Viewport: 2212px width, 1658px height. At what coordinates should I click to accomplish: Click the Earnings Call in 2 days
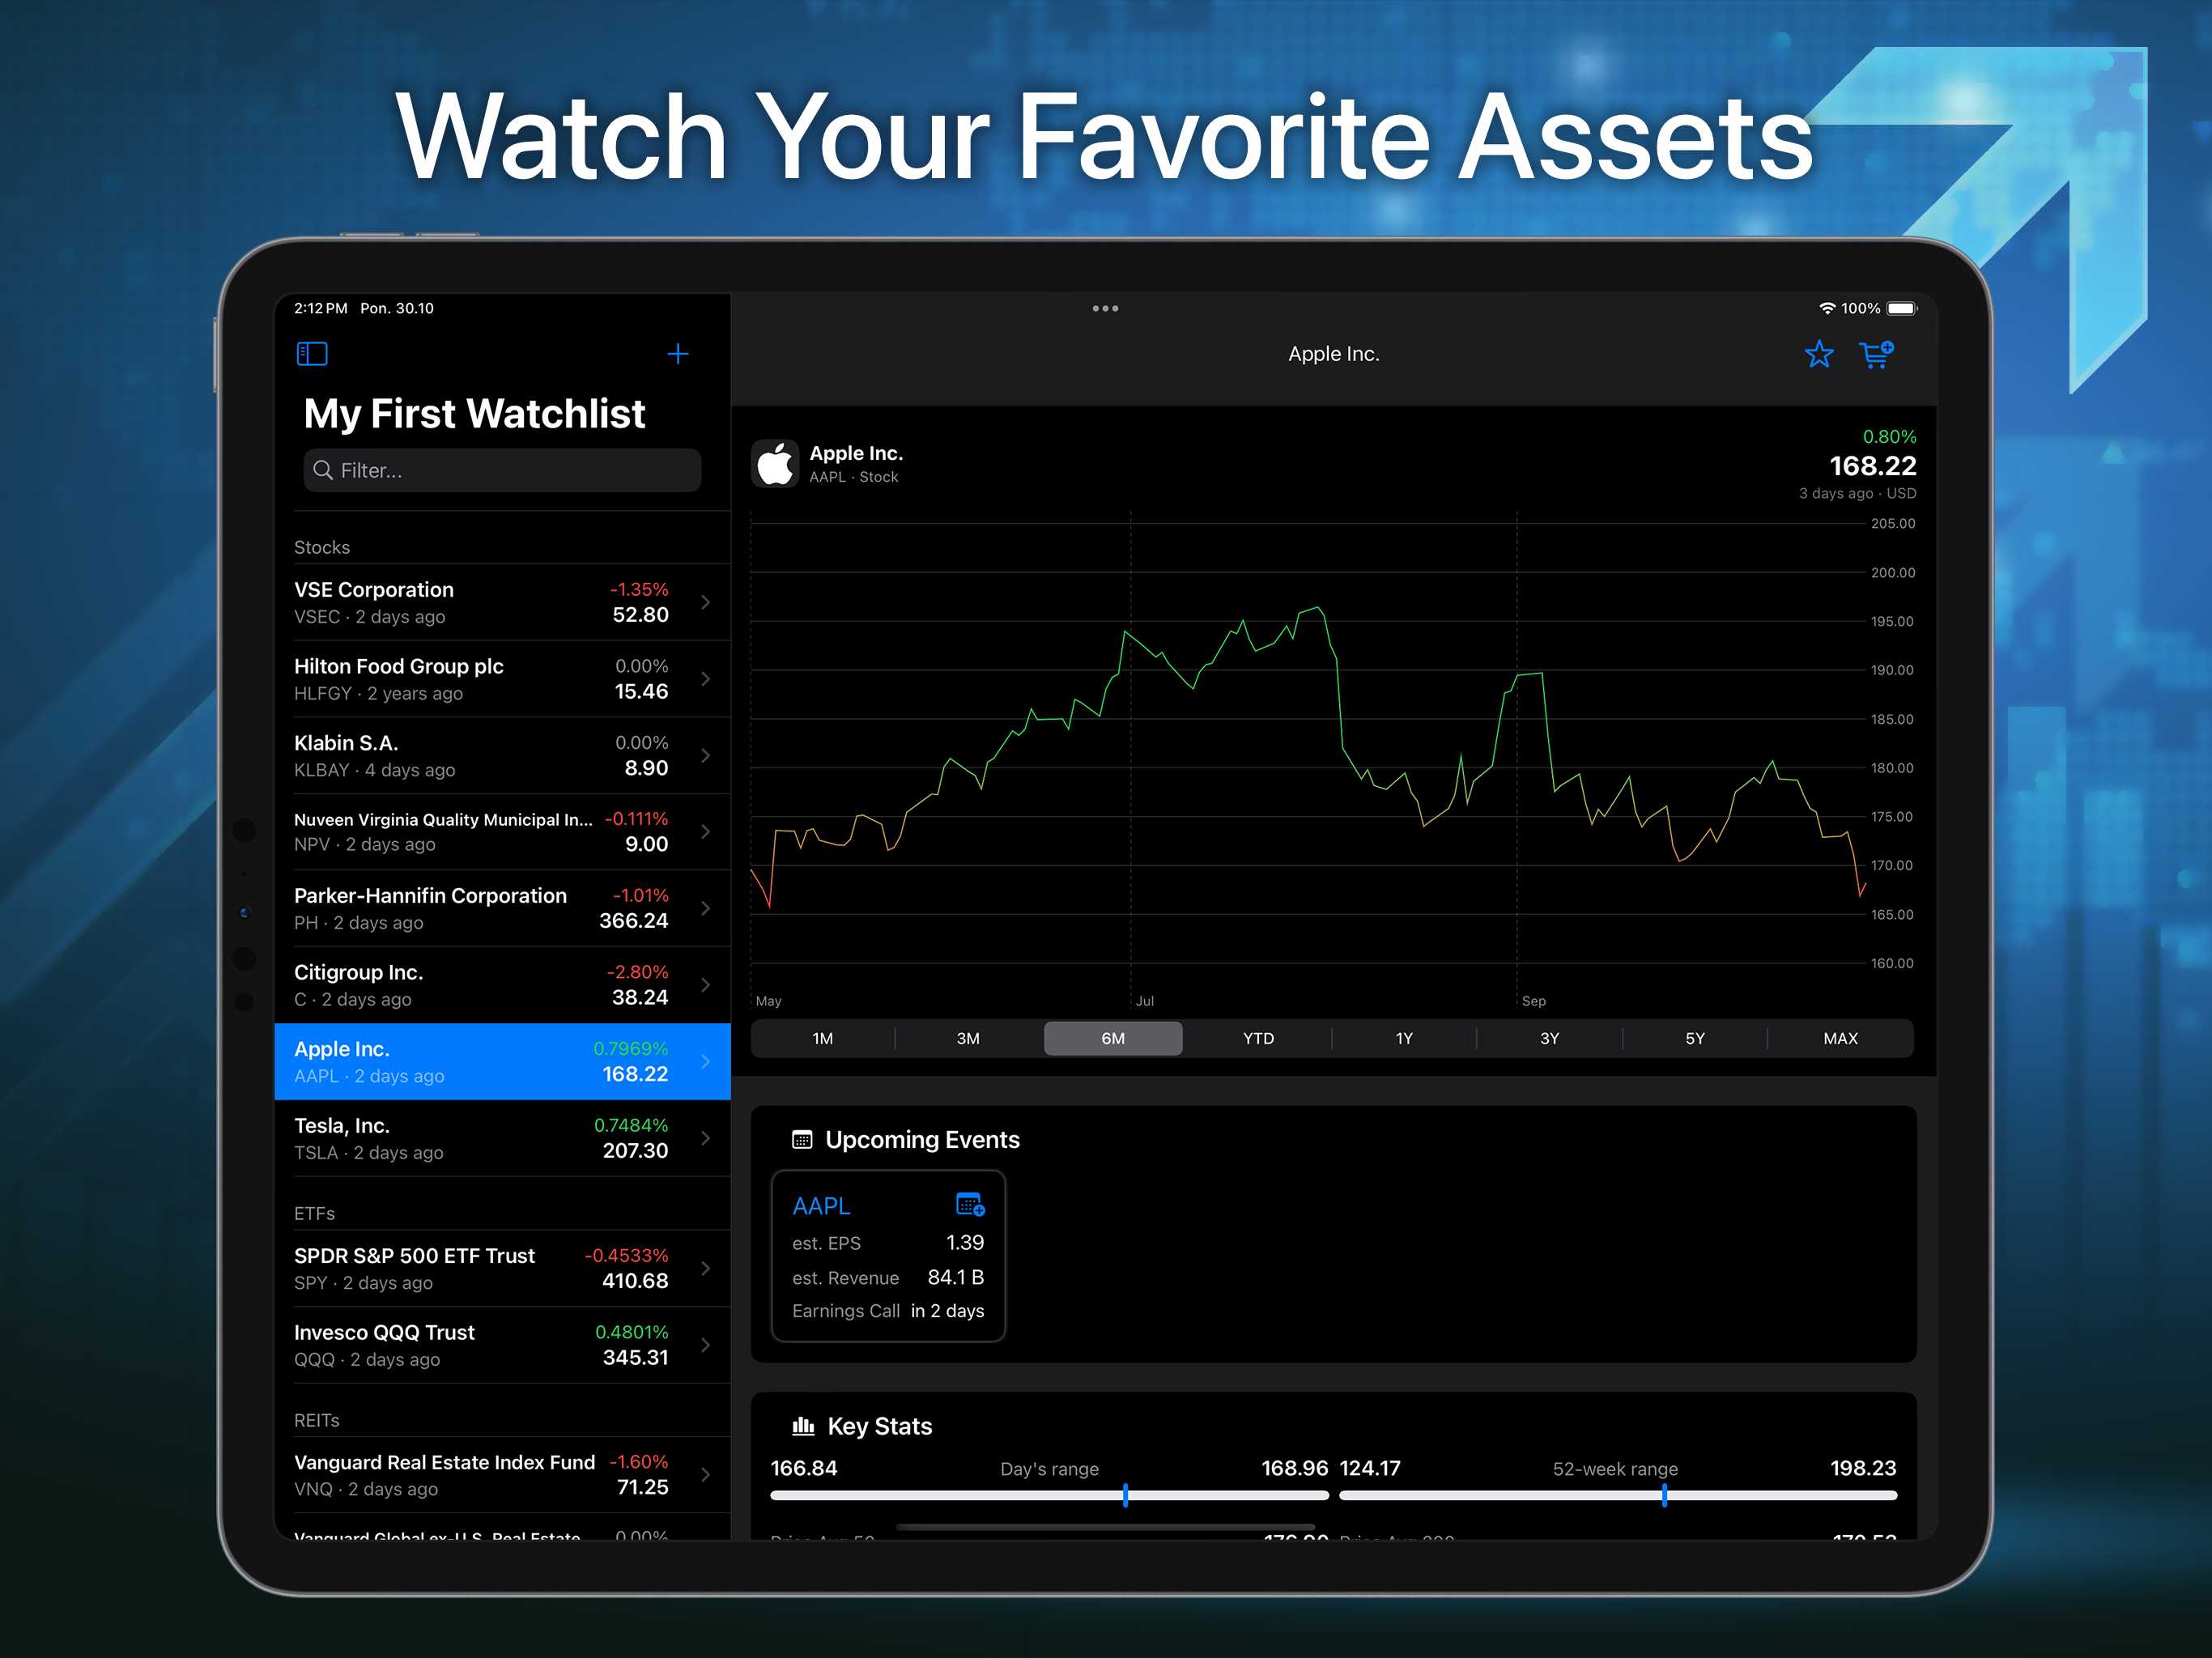tap(888, 1310)
